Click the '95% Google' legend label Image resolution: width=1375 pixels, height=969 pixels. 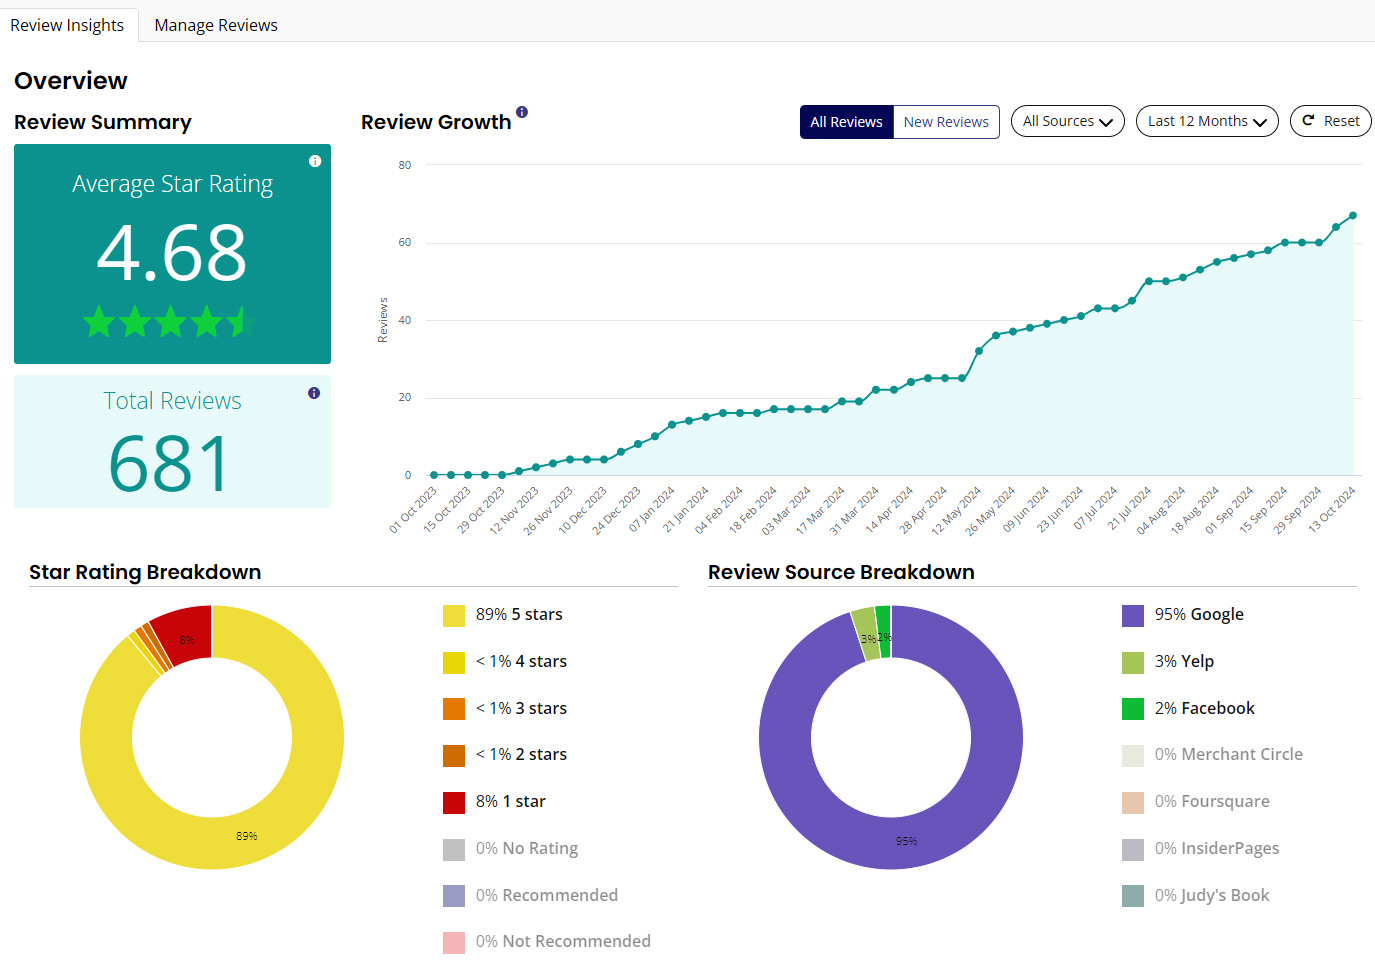pos(1199,614)
